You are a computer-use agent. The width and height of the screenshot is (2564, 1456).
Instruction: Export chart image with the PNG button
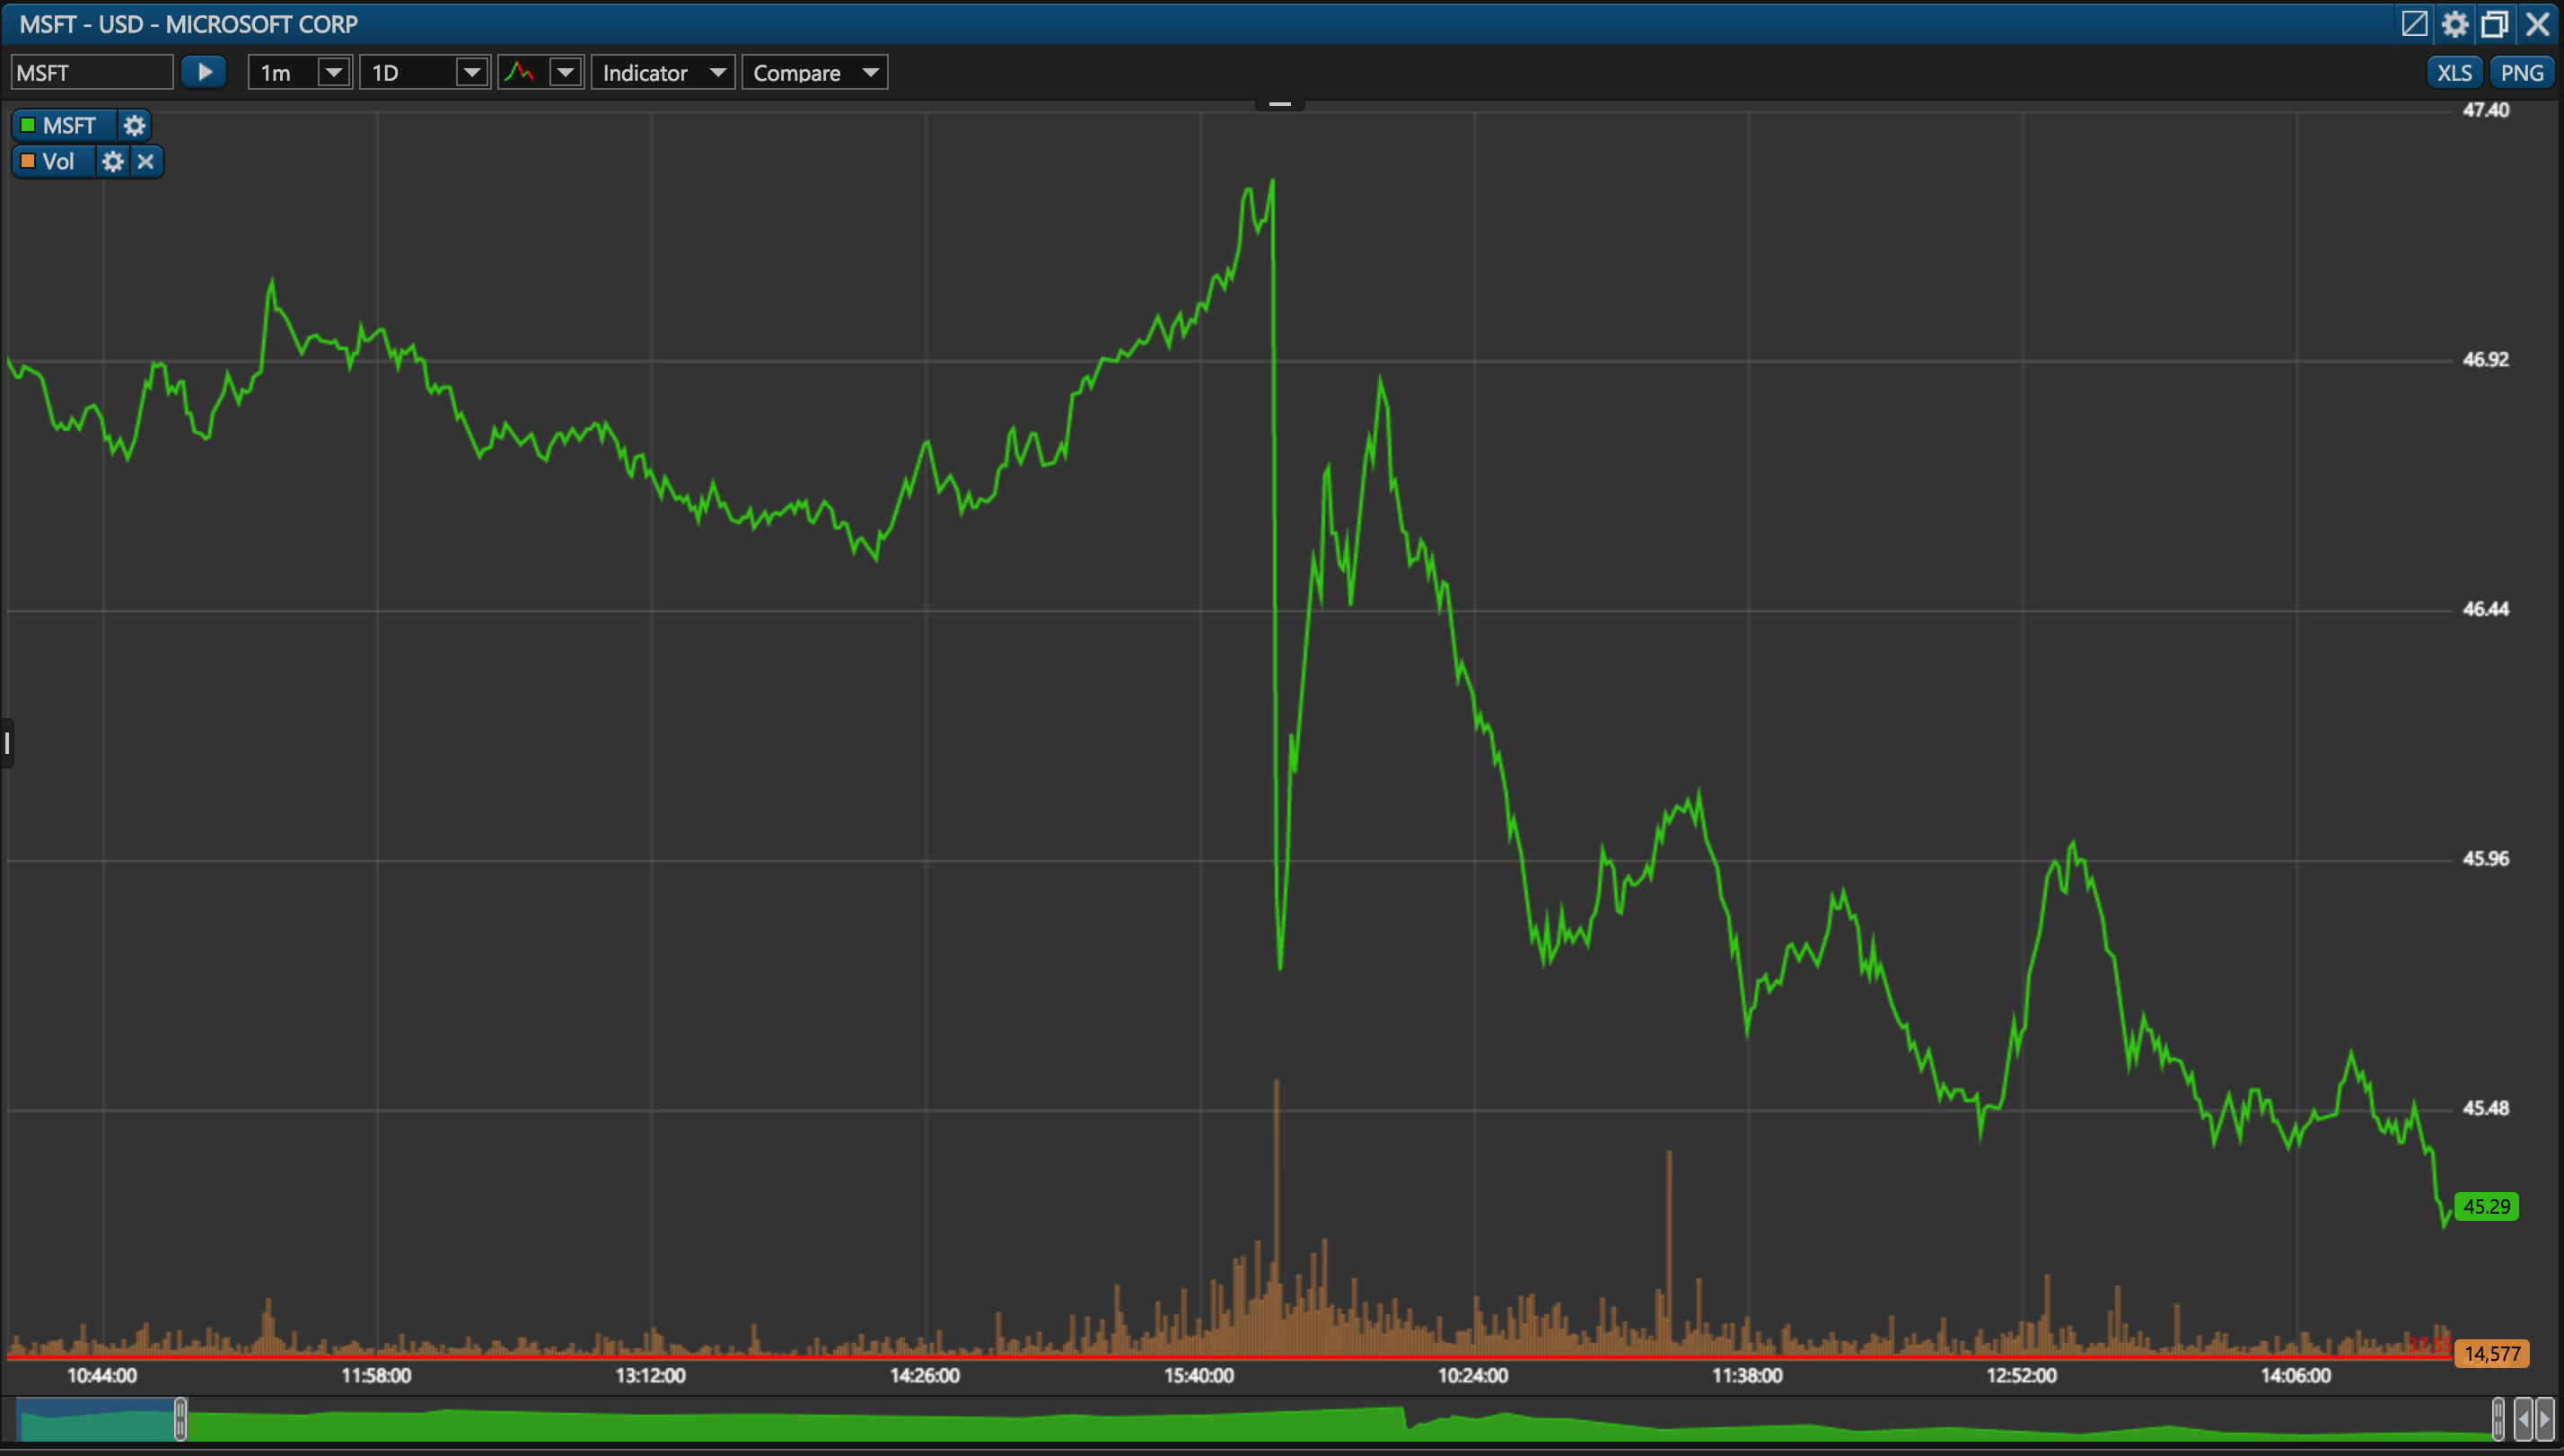(x=2521, y=72)
